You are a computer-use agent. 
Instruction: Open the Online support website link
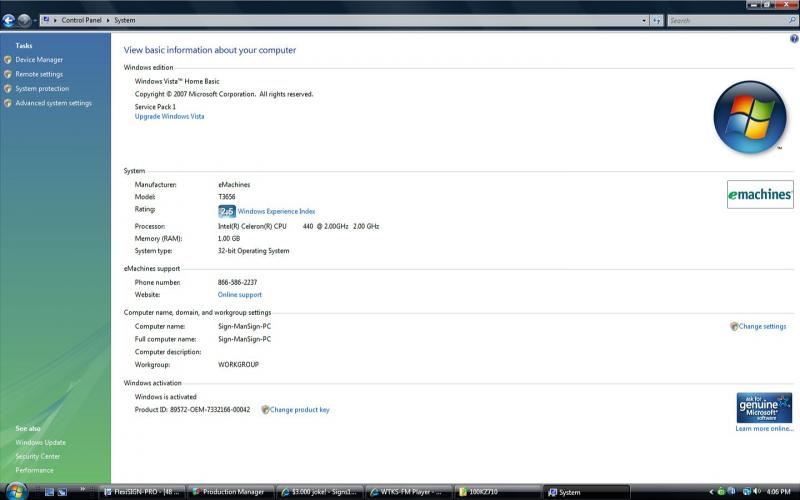click(x=239, y=295)
